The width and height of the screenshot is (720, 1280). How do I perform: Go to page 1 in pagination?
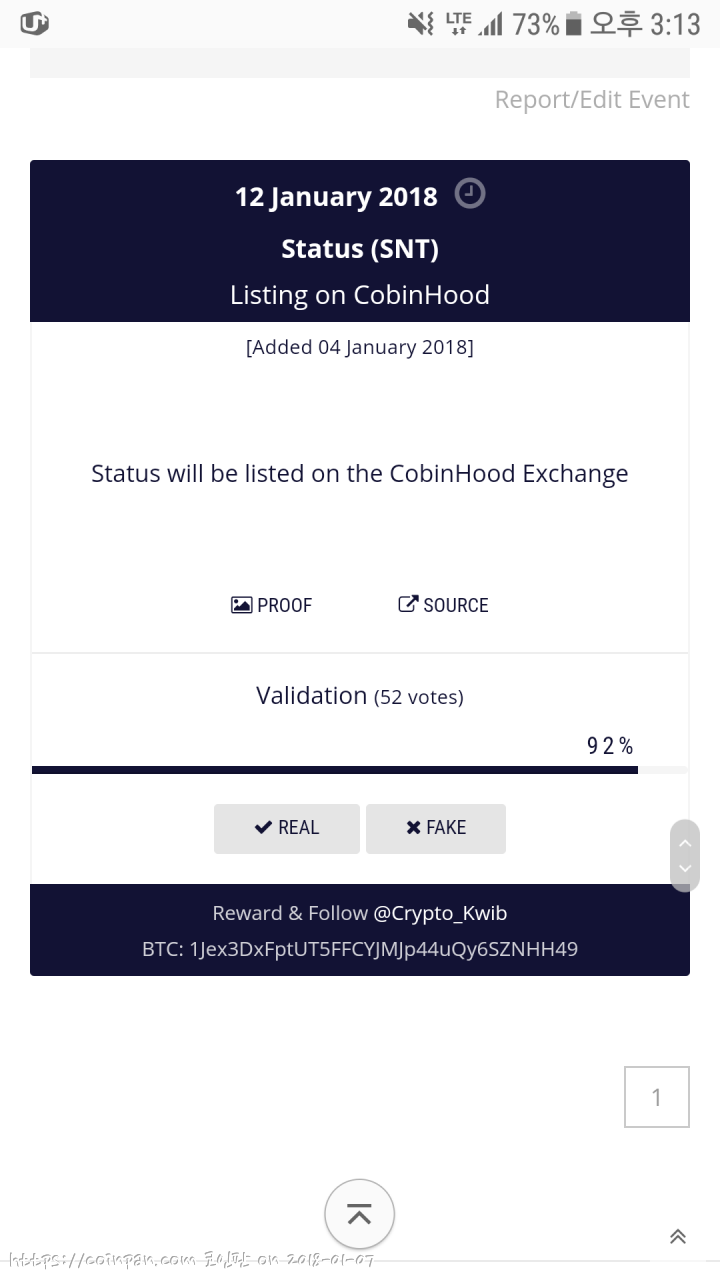click(657, 1097)
